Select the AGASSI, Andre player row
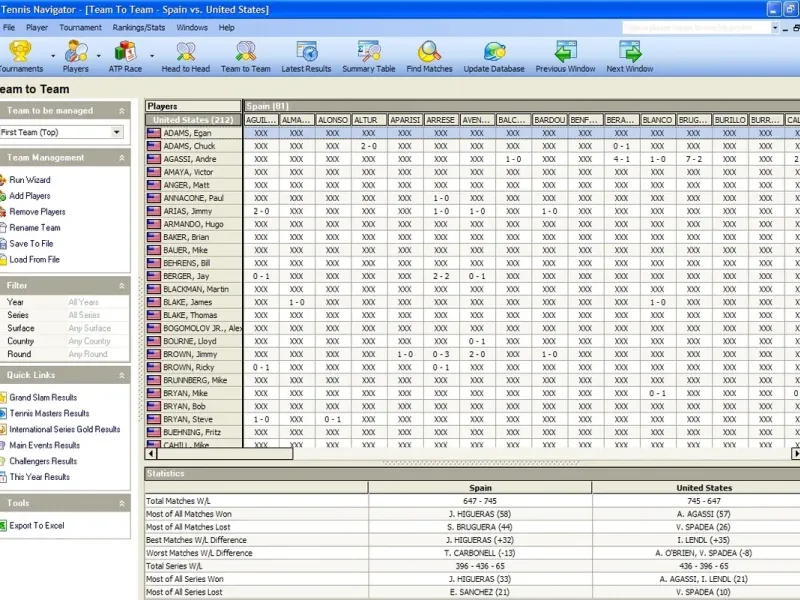The image size is (800, 600). (x=190, y=159)
